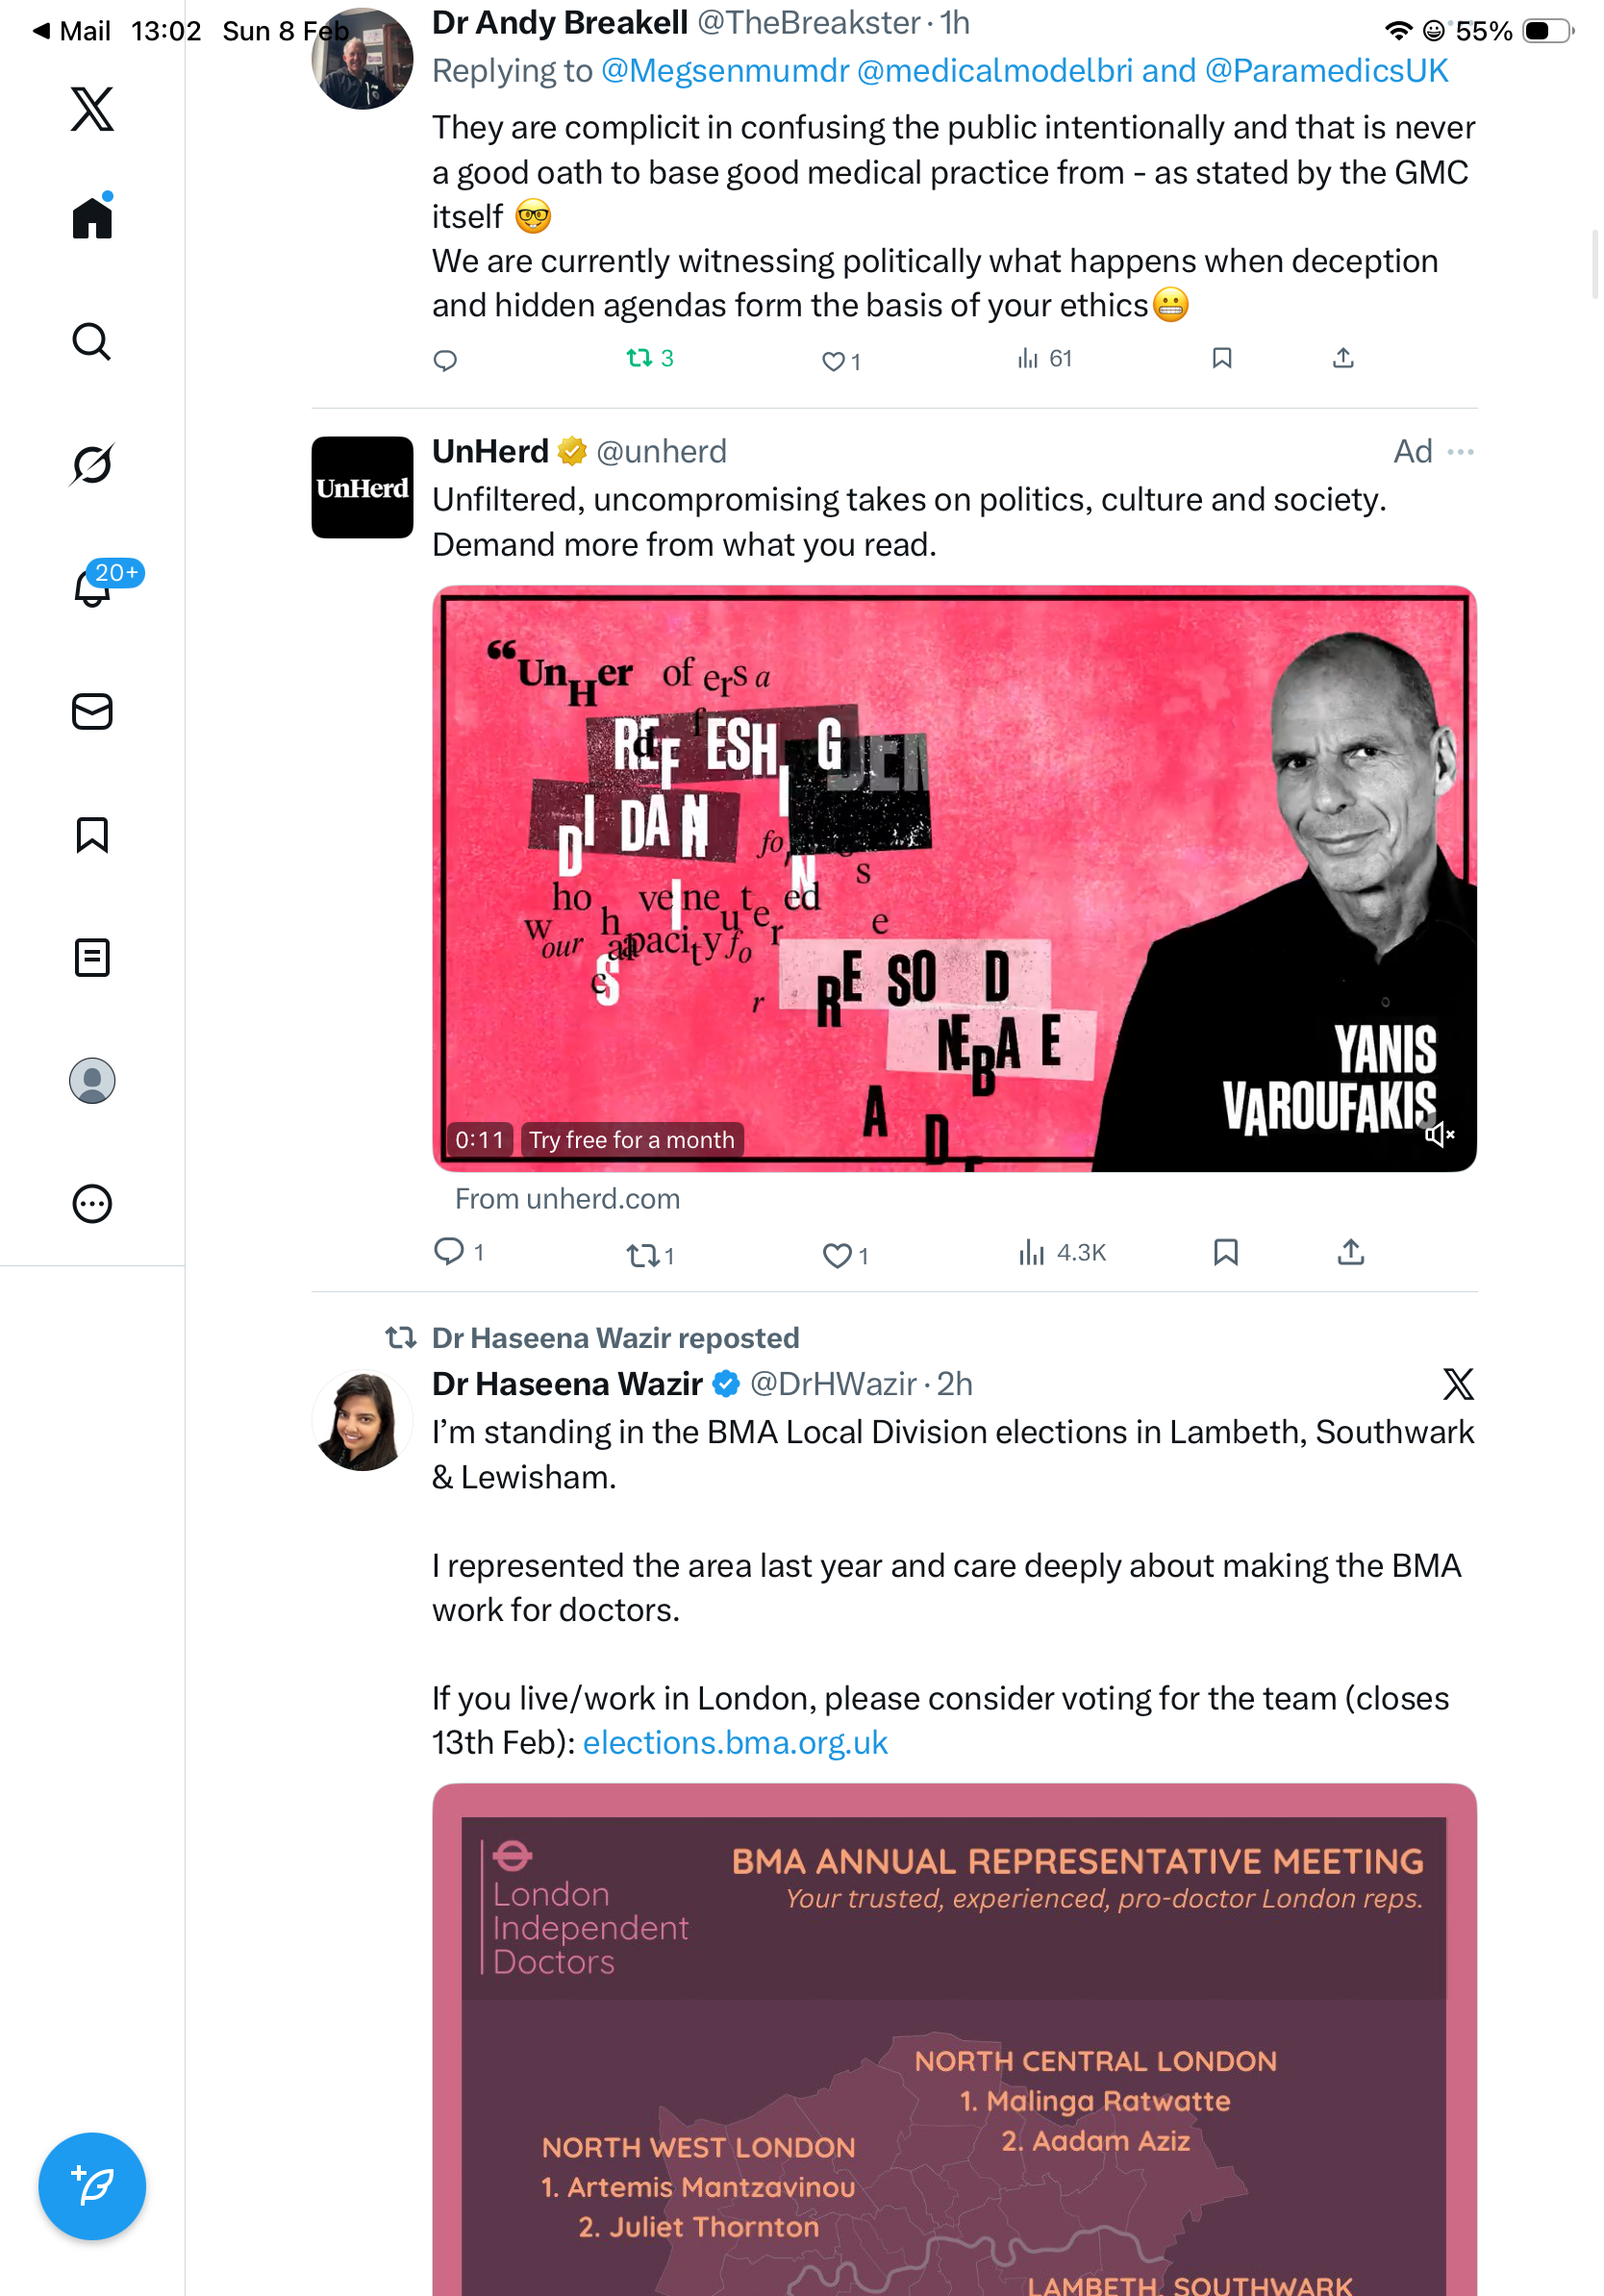Viewport: 1604px width, 2296px height.
Task: Open the BMA Annual Representative Meeting image
Action: [x=954, y=2039]
